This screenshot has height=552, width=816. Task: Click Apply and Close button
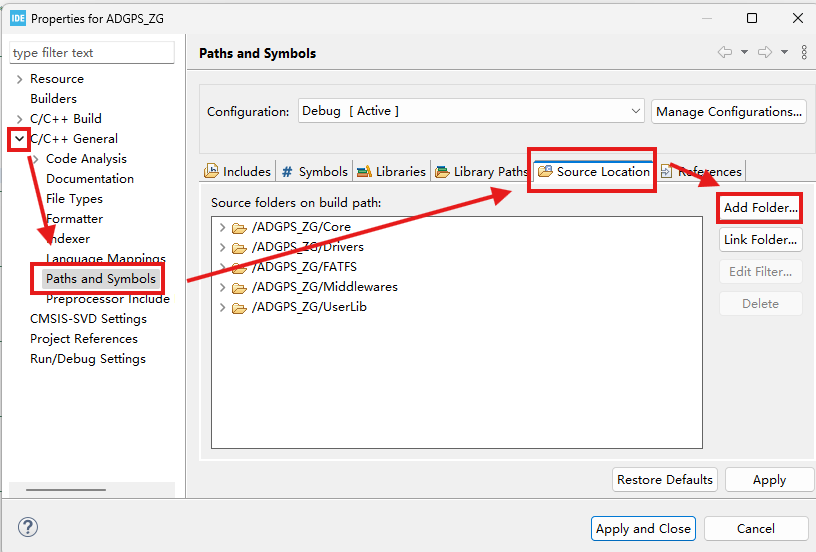643,529
